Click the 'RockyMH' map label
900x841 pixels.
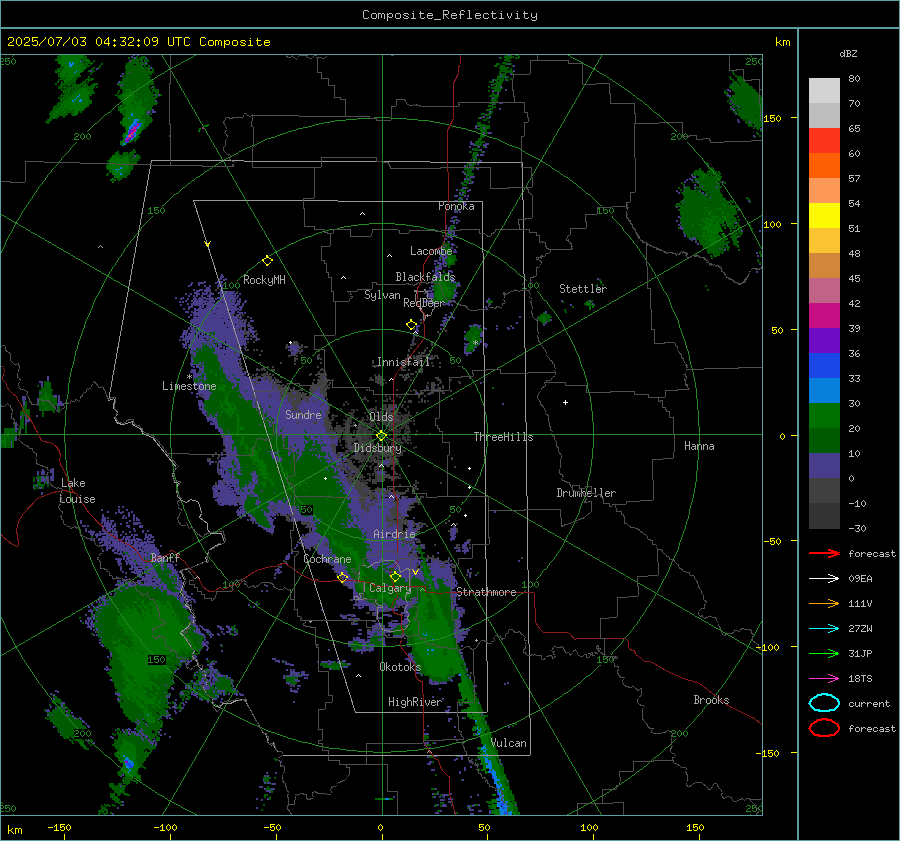click(264, 280)
